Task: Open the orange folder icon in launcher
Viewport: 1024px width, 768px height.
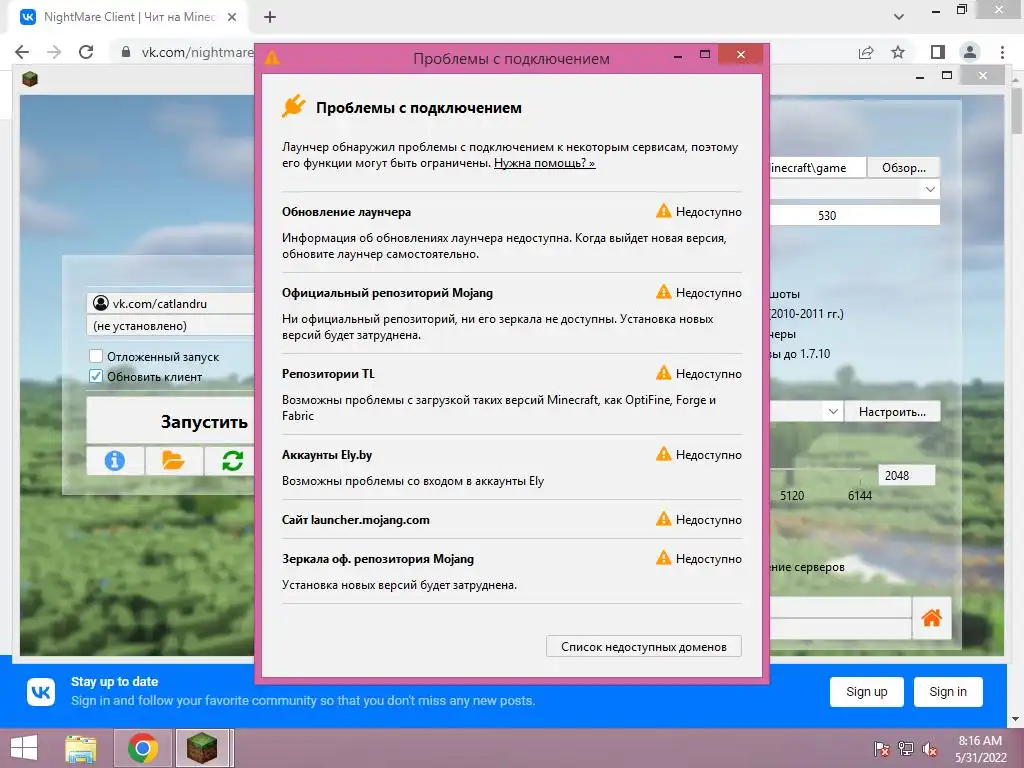Action: (173, 460)
